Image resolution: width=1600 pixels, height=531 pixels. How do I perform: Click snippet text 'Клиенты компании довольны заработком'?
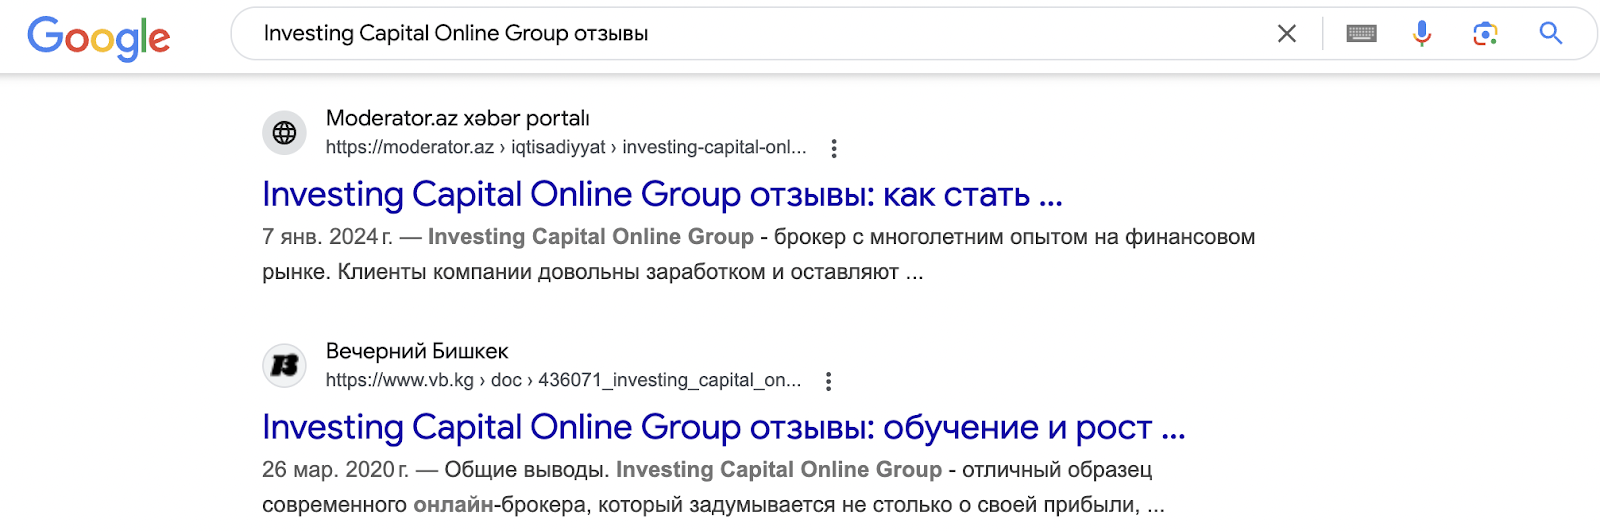(x=551, y=272)
